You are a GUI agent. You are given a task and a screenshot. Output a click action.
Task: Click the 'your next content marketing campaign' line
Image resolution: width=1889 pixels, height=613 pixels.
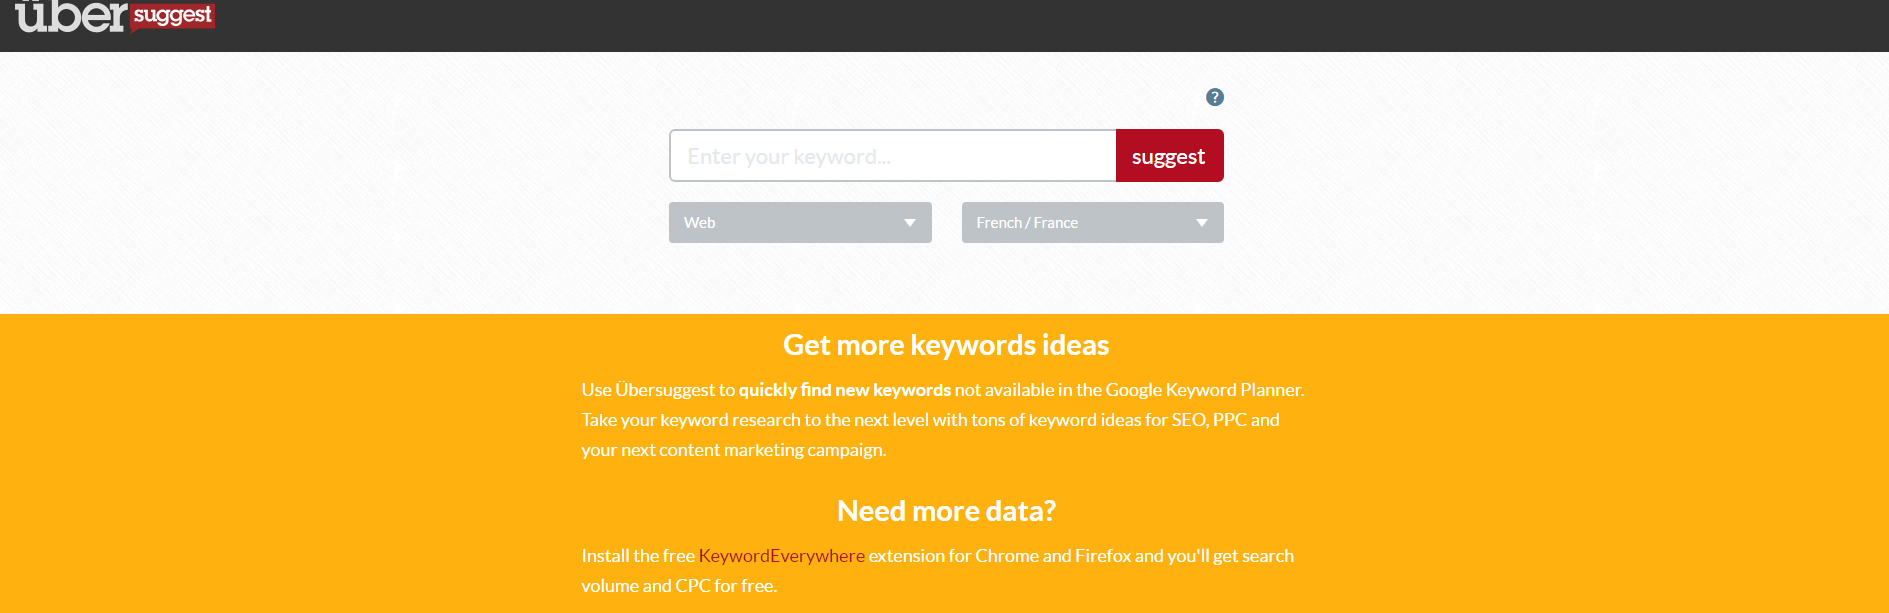733,450
